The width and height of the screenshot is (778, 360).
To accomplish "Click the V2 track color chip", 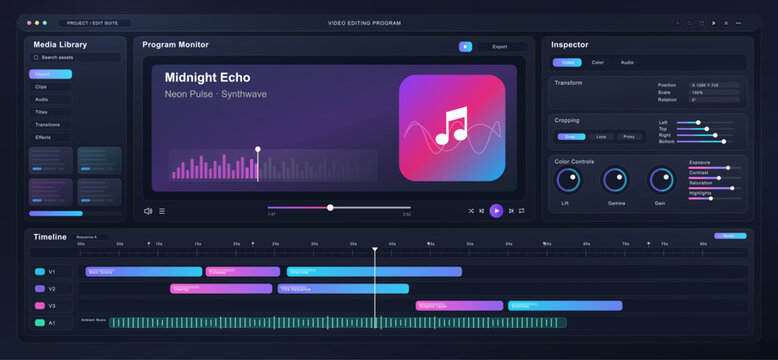I will click(40, 289).
